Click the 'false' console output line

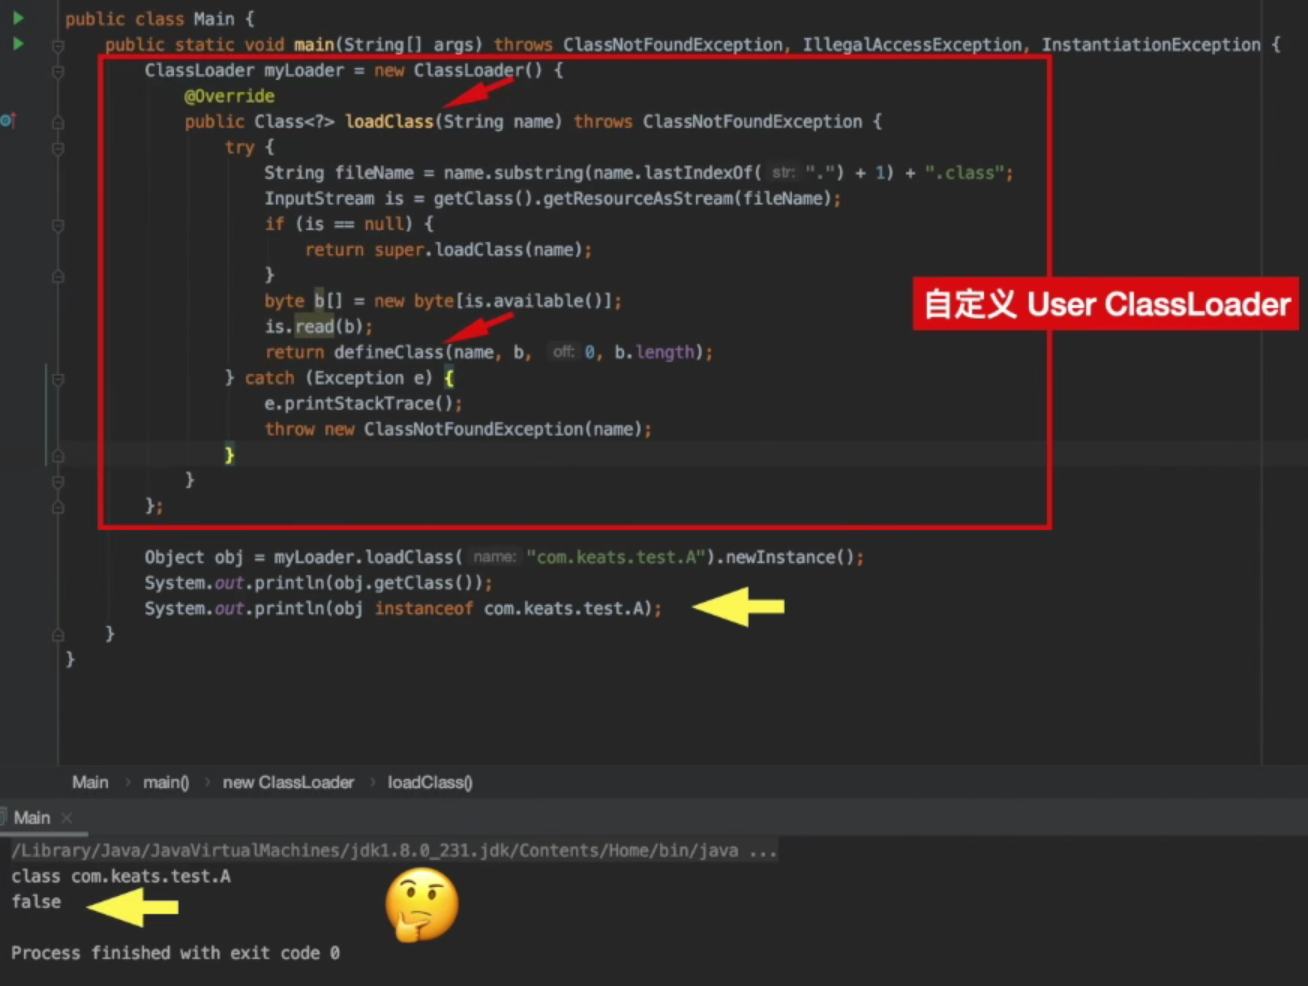(36, 902)
